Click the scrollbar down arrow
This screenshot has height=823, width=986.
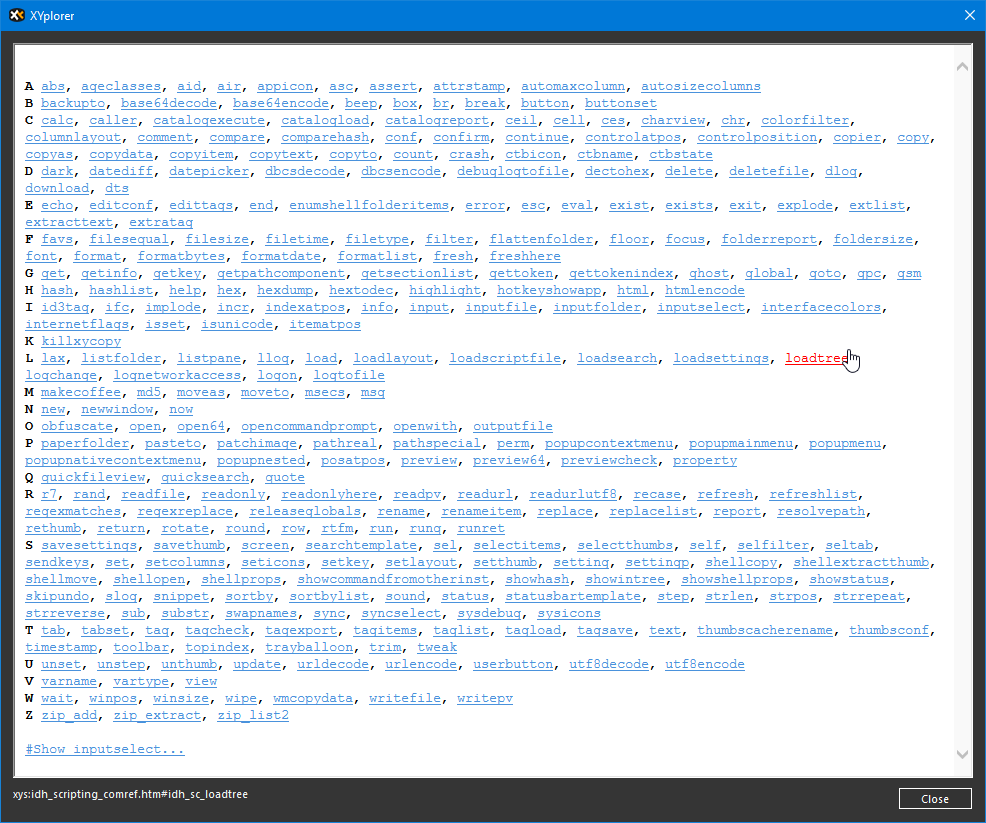tap(961, 755)
